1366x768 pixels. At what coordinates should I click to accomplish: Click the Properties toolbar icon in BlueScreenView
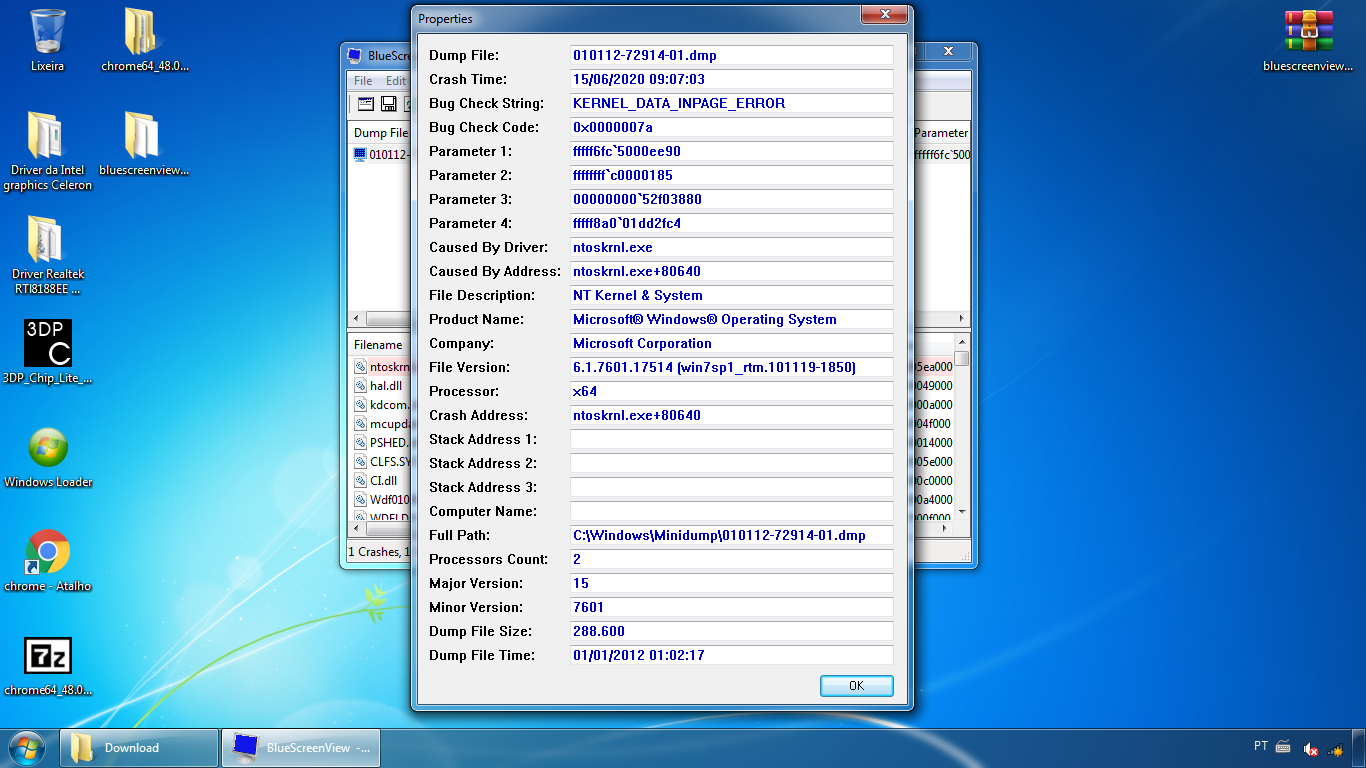point(365,104)
